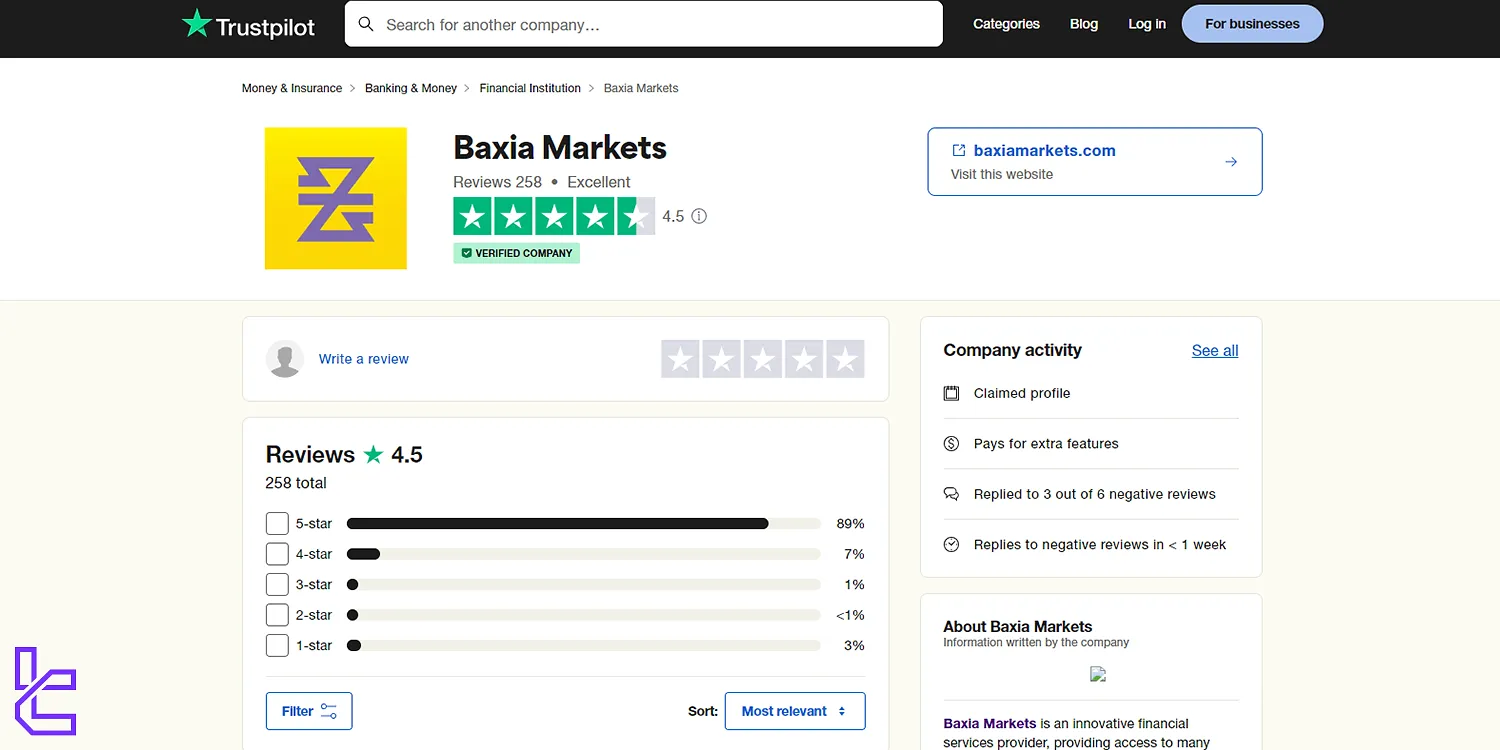Click the 'Pays for extra features' text
1500x750 pixels.
(x=1046, y=443)
